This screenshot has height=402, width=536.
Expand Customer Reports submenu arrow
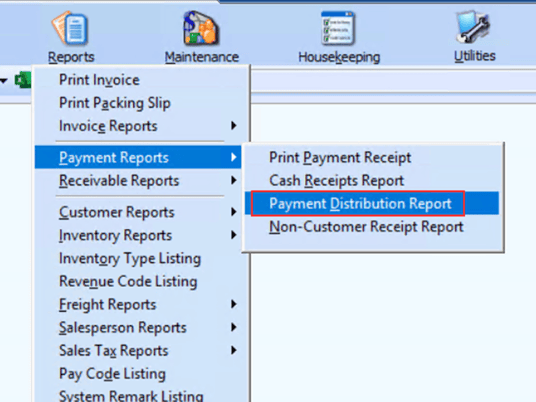coord(234,212)
